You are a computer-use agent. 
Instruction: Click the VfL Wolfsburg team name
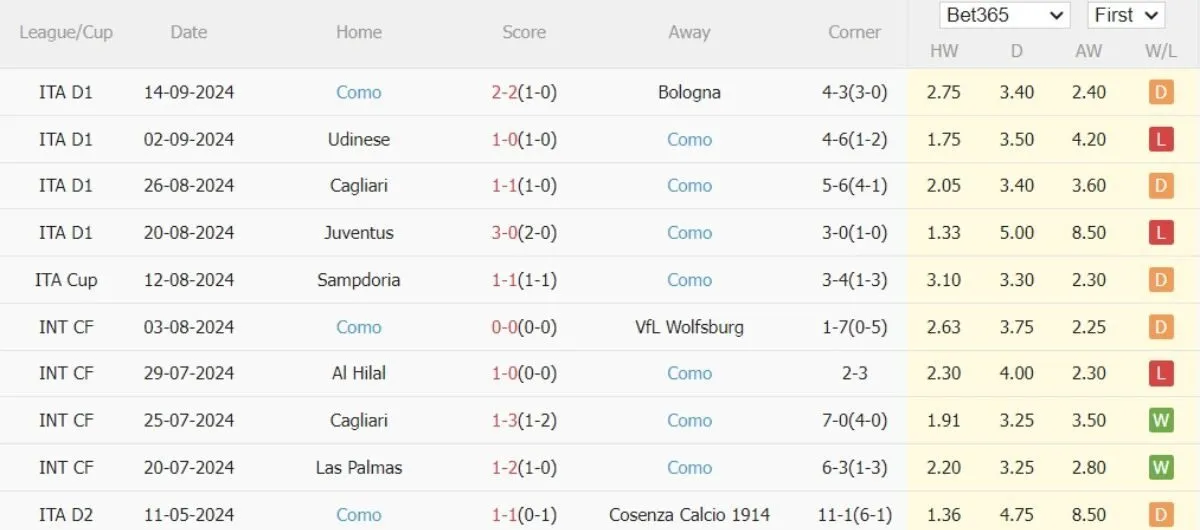(689, 327)
